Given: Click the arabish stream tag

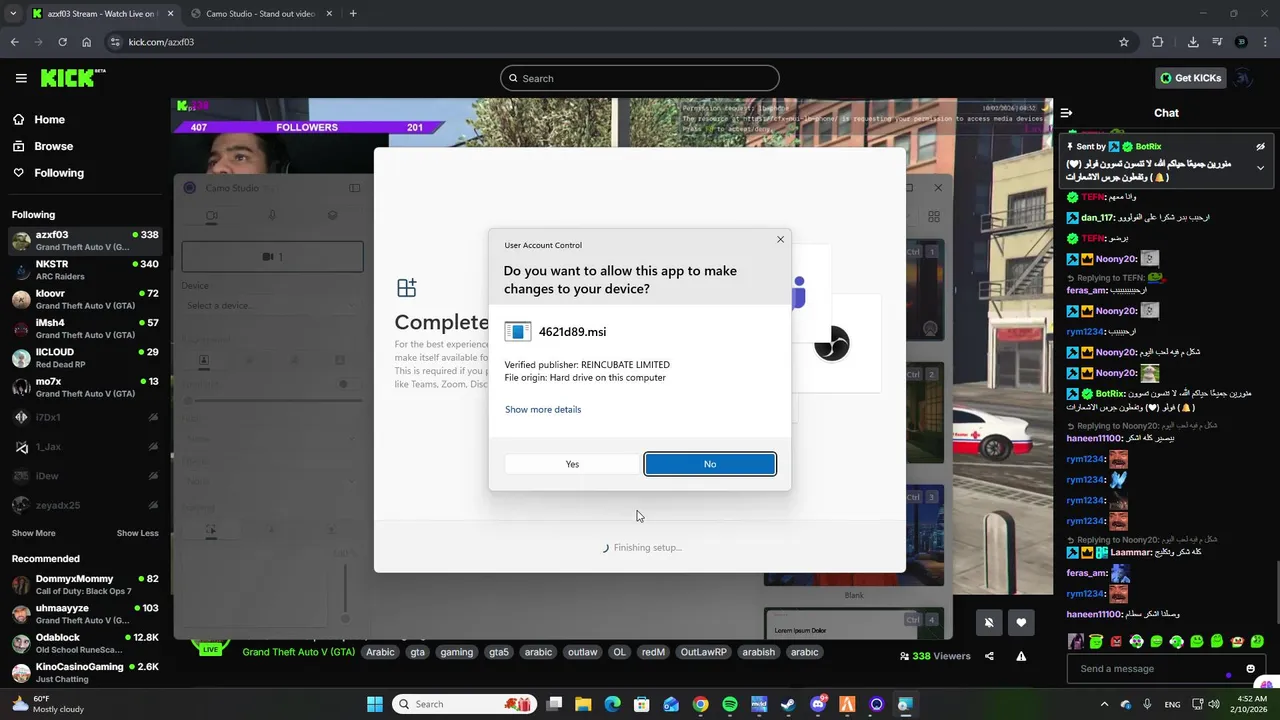Looking at the screenshot, I should tap(758, 652).
